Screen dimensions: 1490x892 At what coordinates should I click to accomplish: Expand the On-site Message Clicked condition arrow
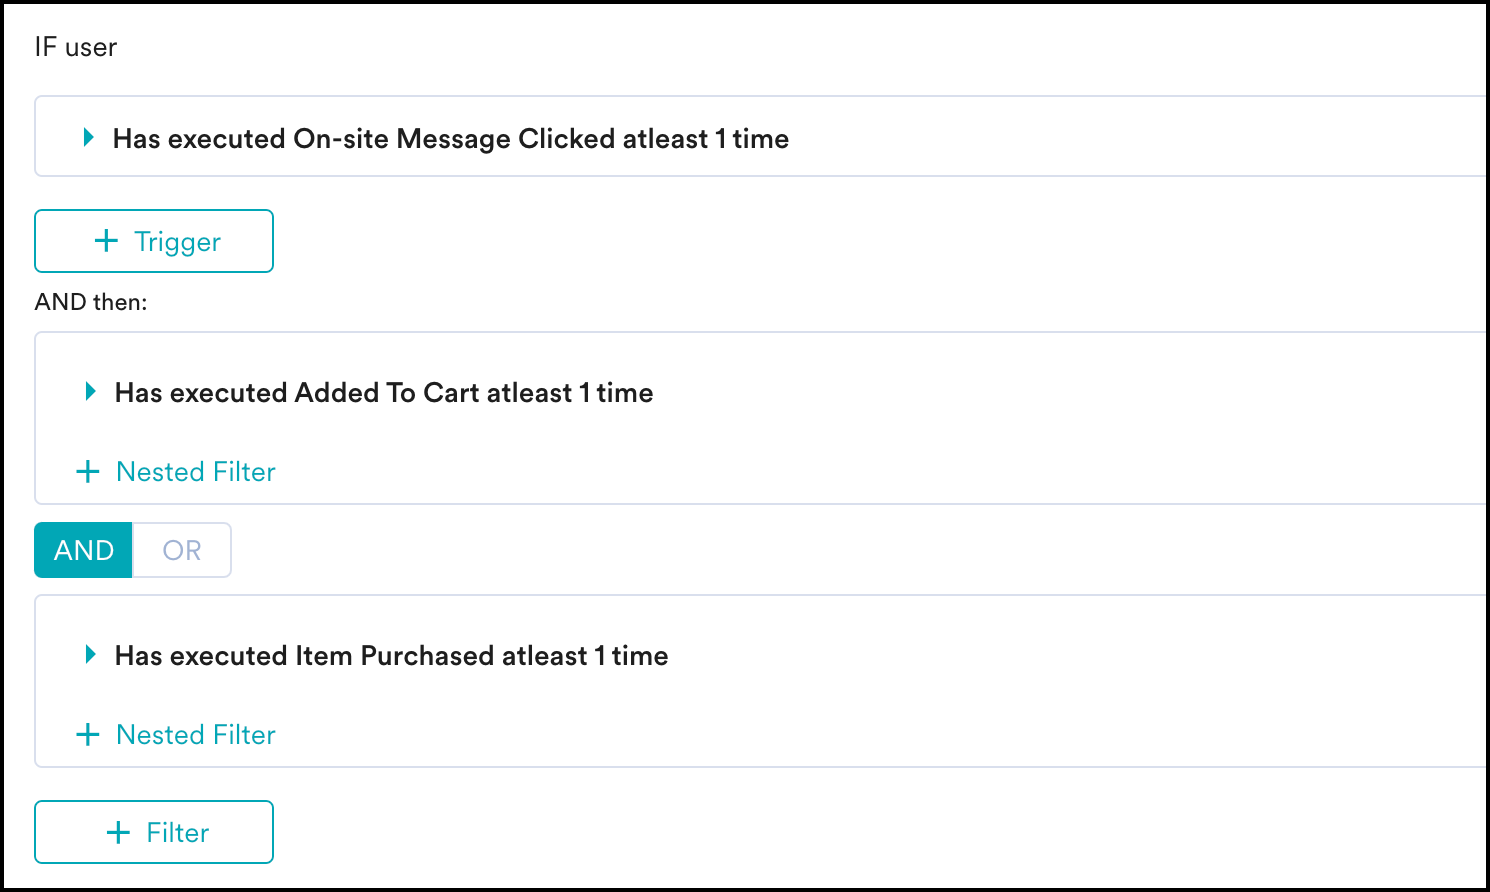(89, 138)
